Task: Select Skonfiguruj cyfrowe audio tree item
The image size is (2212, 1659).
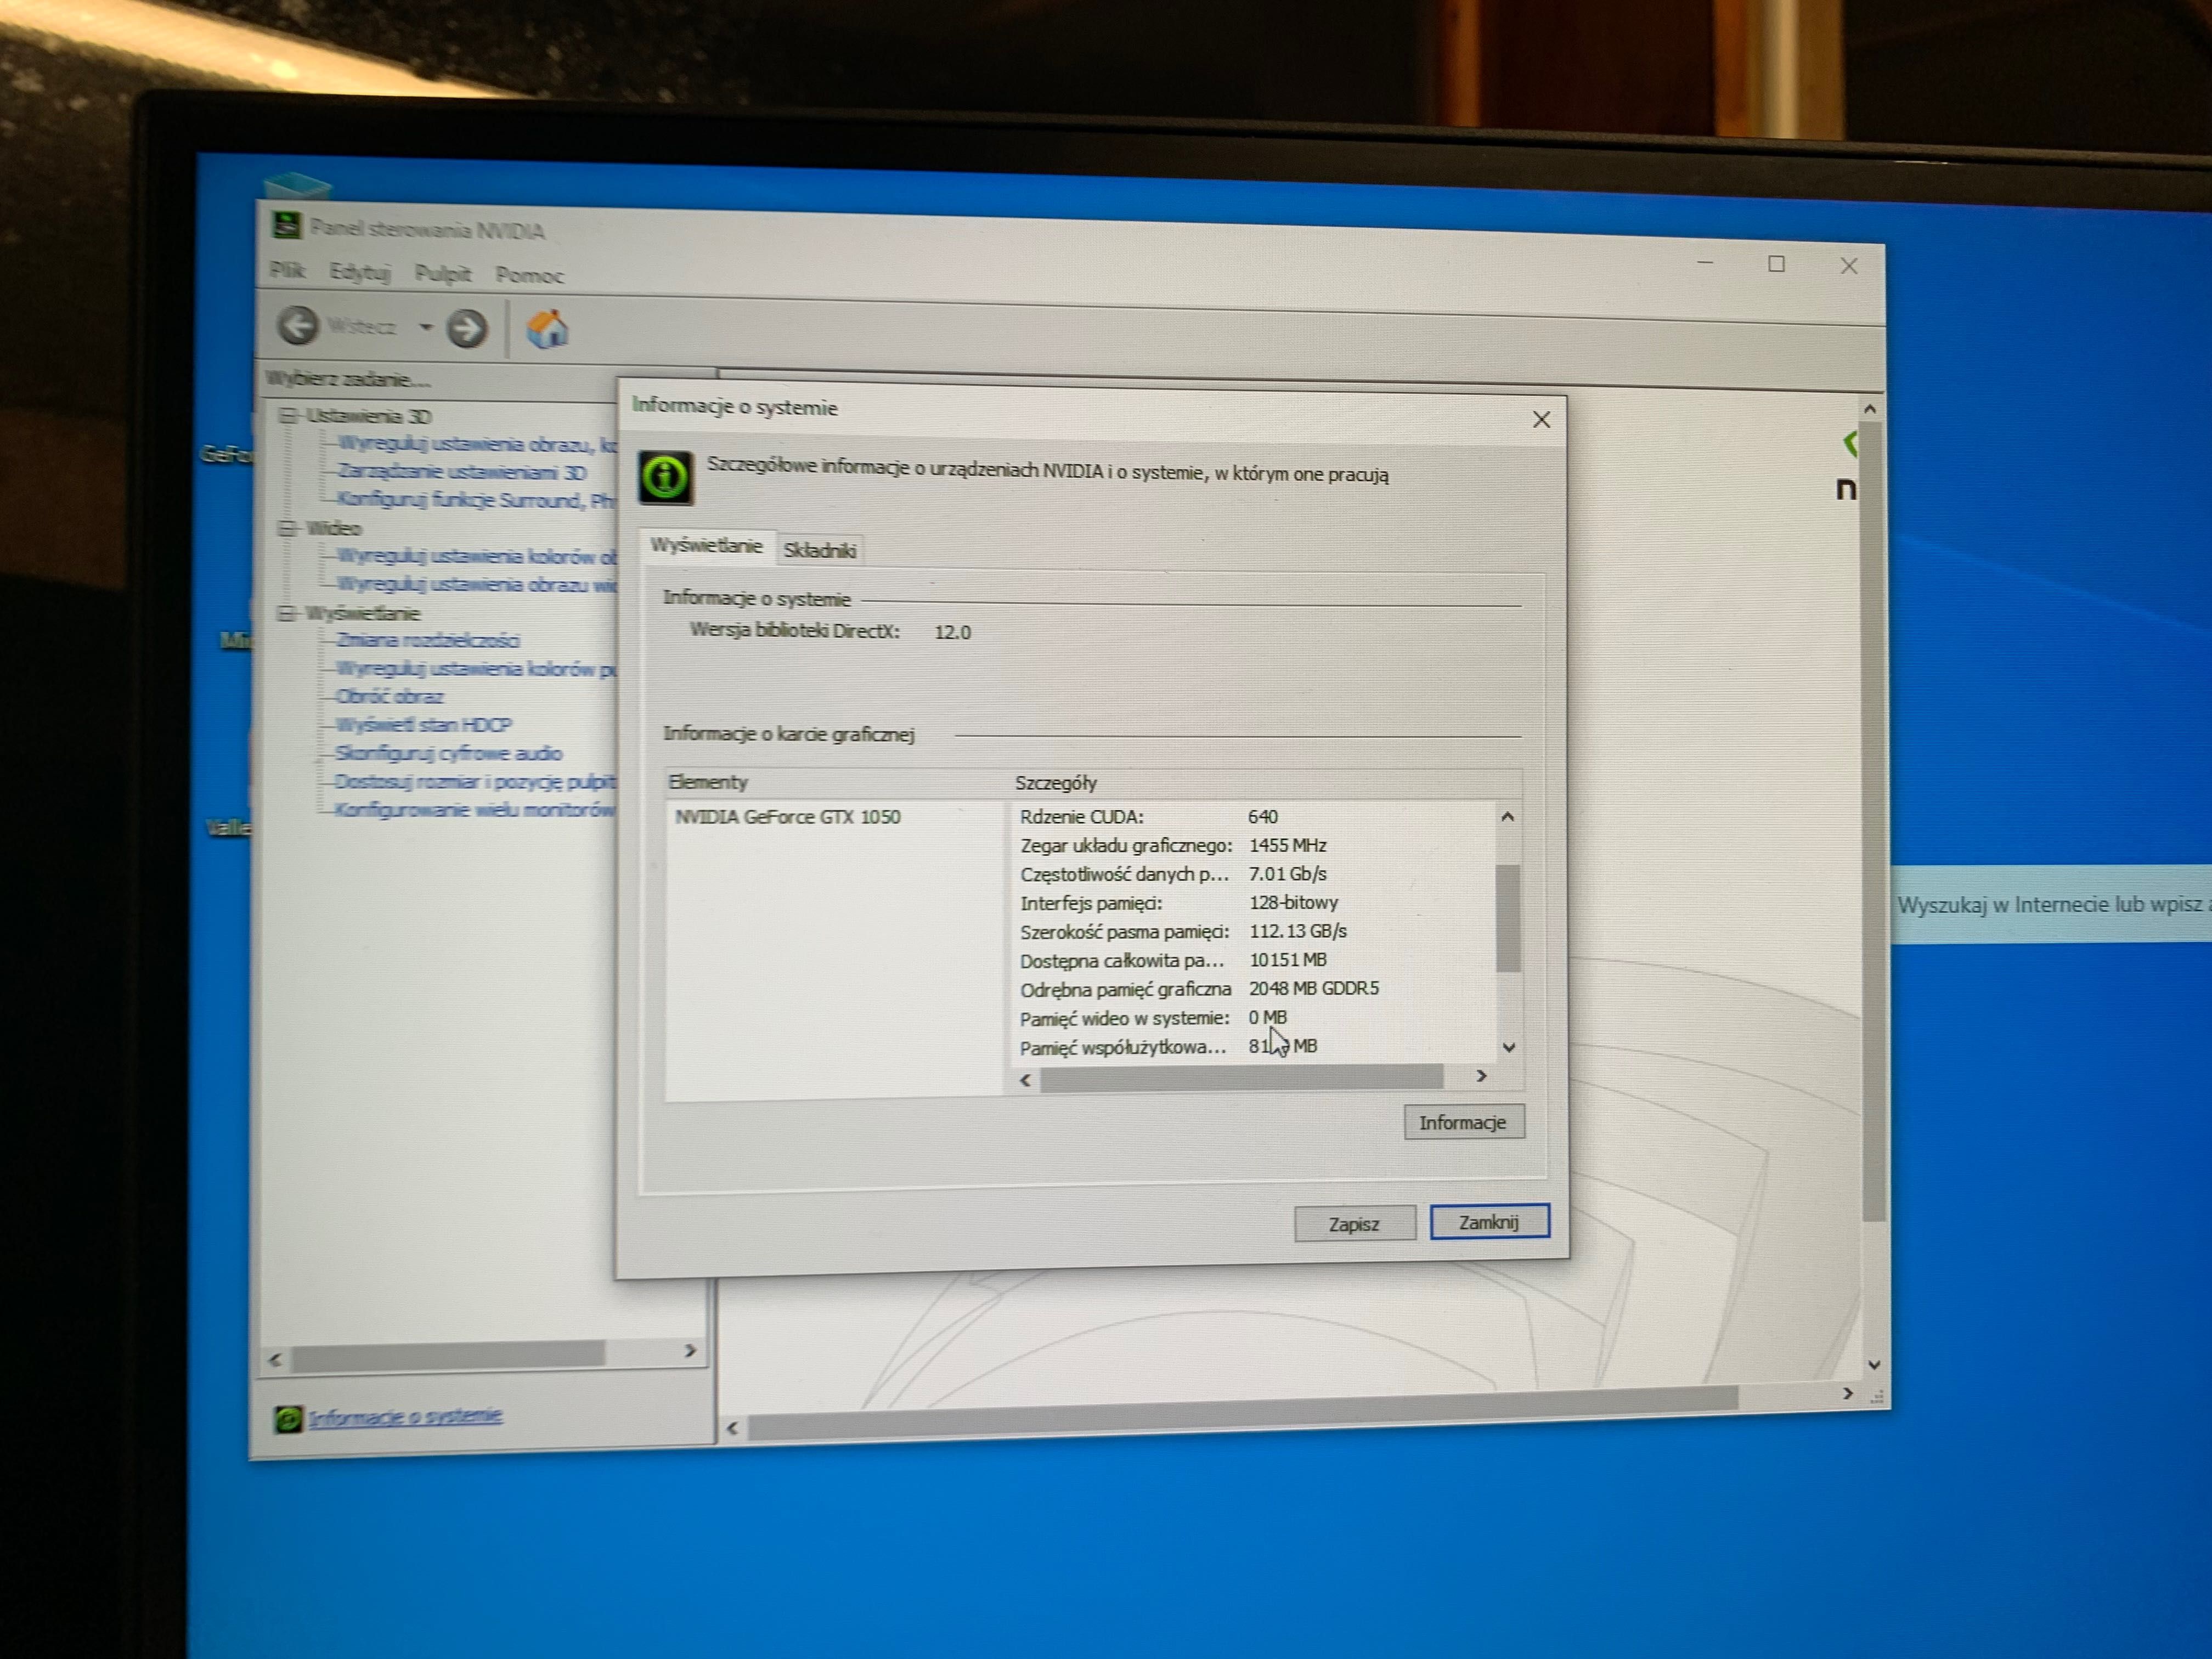Action: click(448, 753)
